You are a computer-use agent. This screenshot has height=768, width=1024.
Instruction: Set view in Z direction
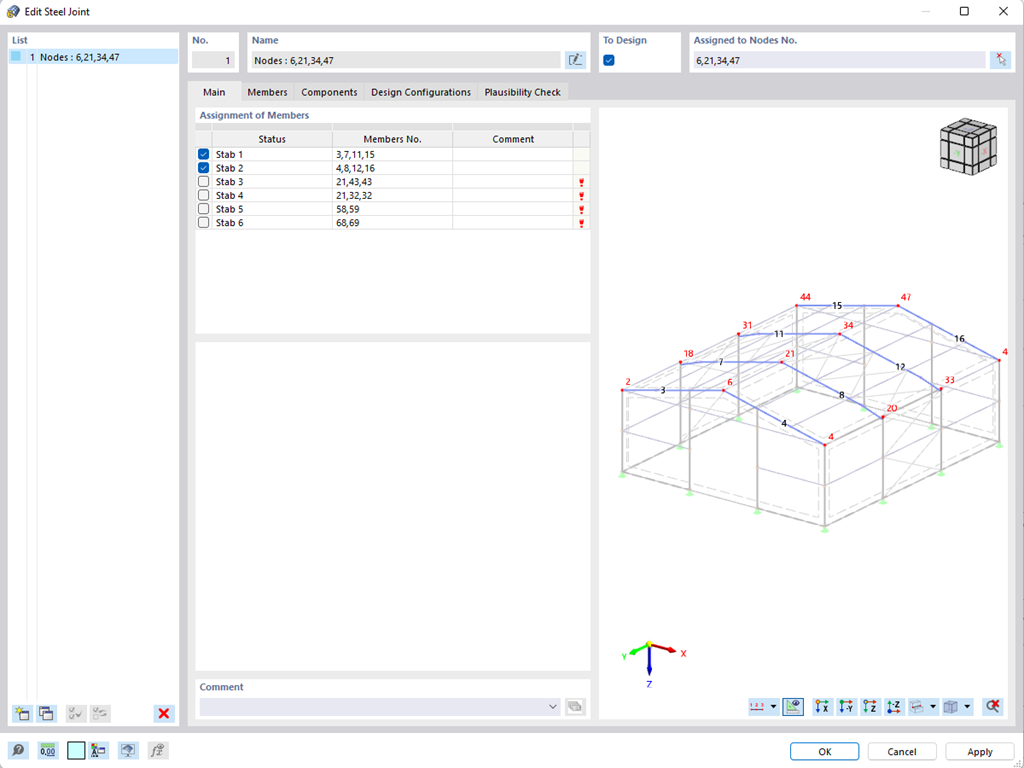869,706
